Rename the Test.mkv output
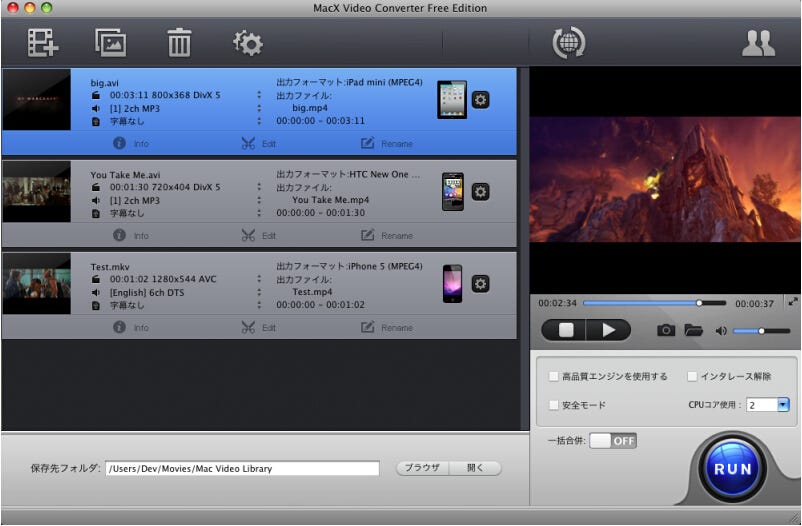The width and height of the screenshot is (802, 526). pos(387,327)
